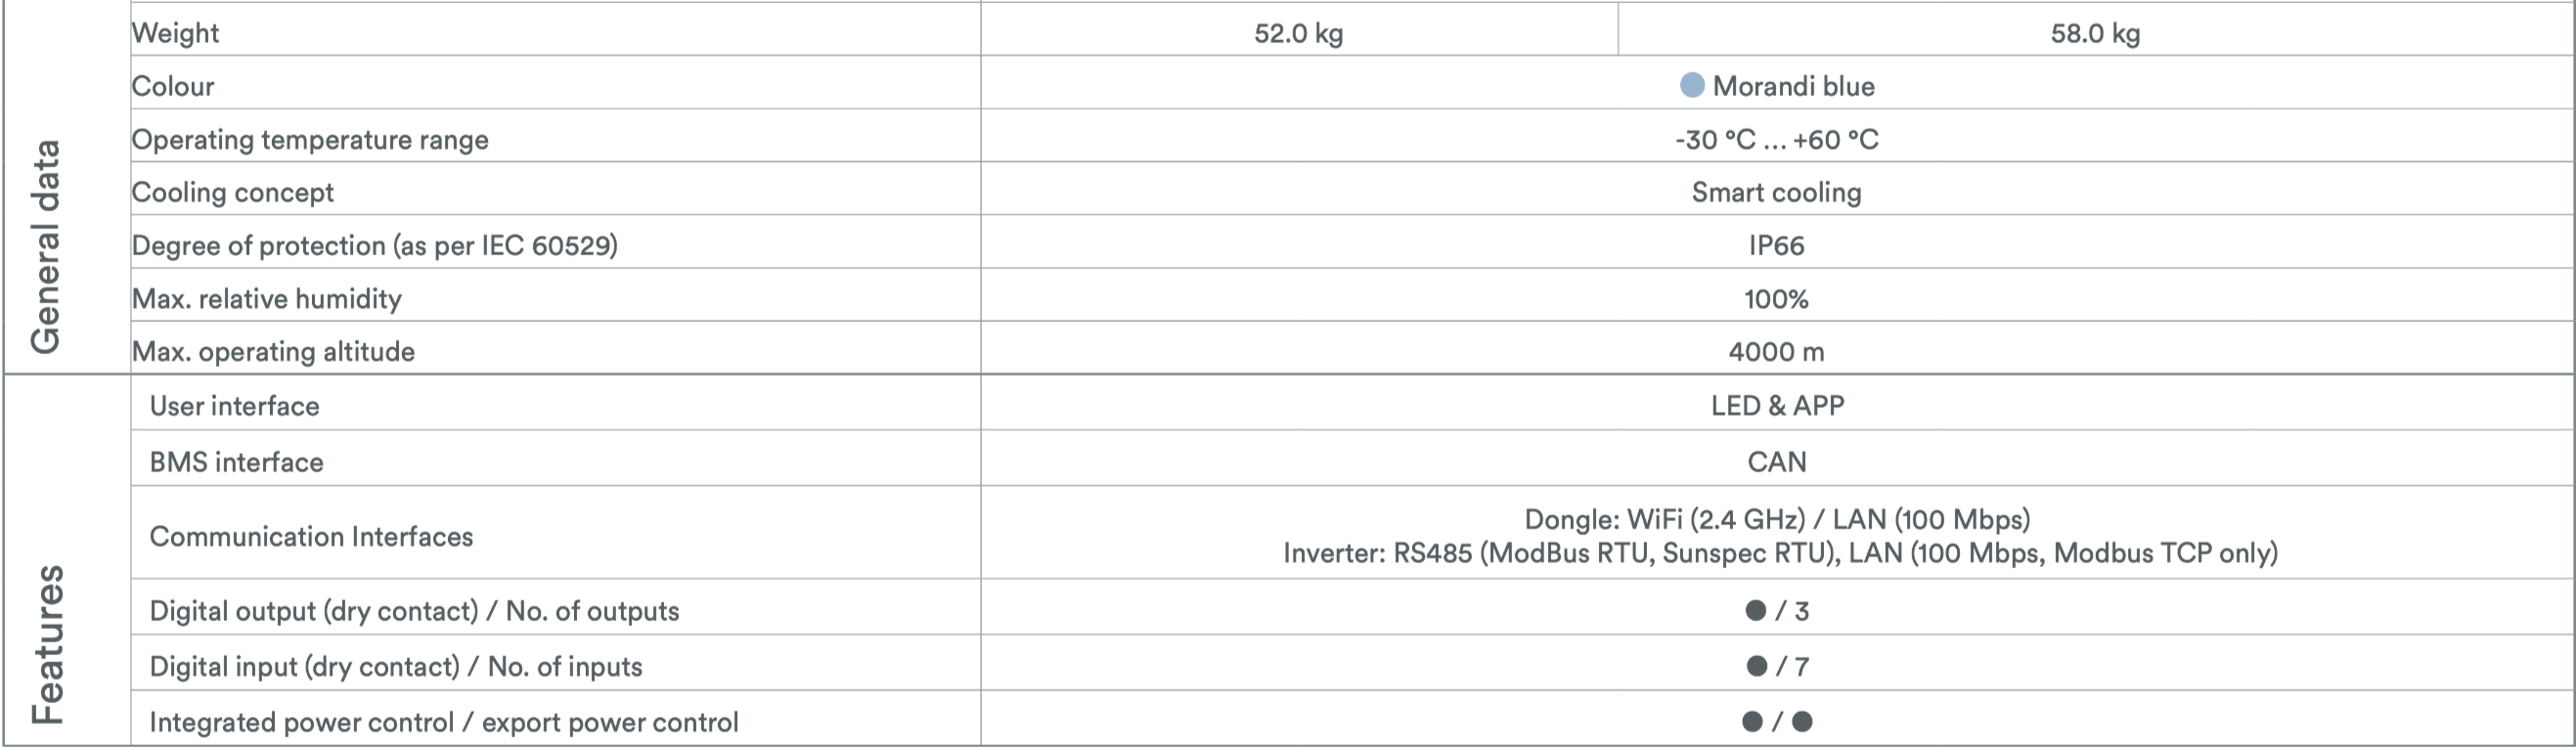Select the Operating temperature range label
This screenshot has width=2576, height=747.
tap(310, 139)
